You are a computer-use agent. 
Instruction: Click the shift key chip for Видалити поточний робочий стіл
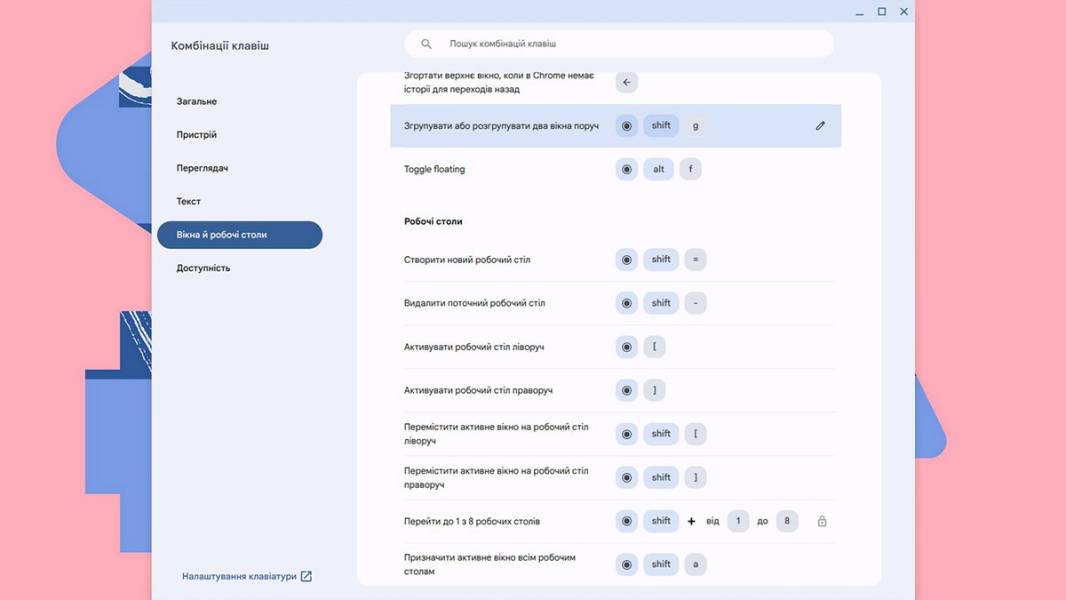[x=661, y=303]
